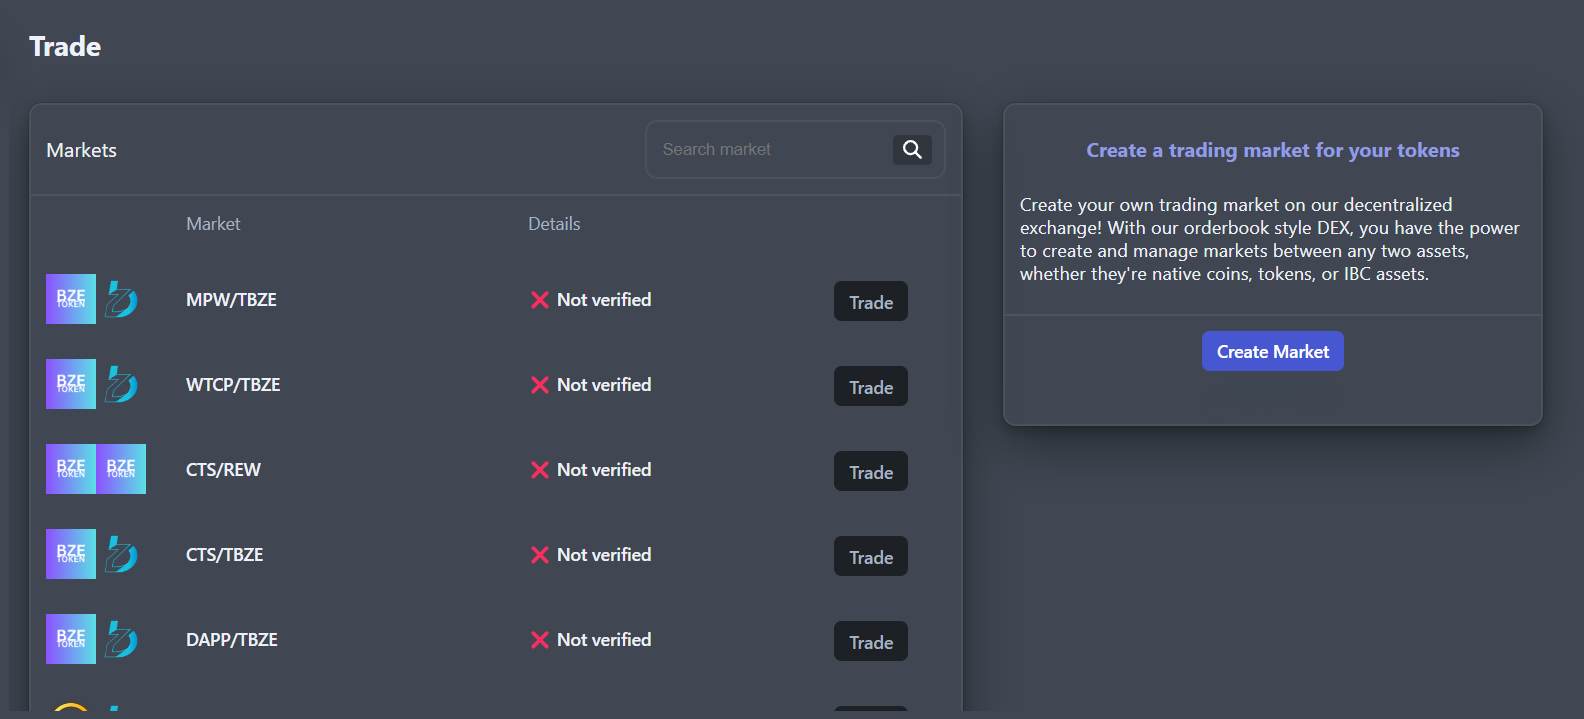Click the blue TBZE logo in CTS/TBZE row

pos(121,554)
